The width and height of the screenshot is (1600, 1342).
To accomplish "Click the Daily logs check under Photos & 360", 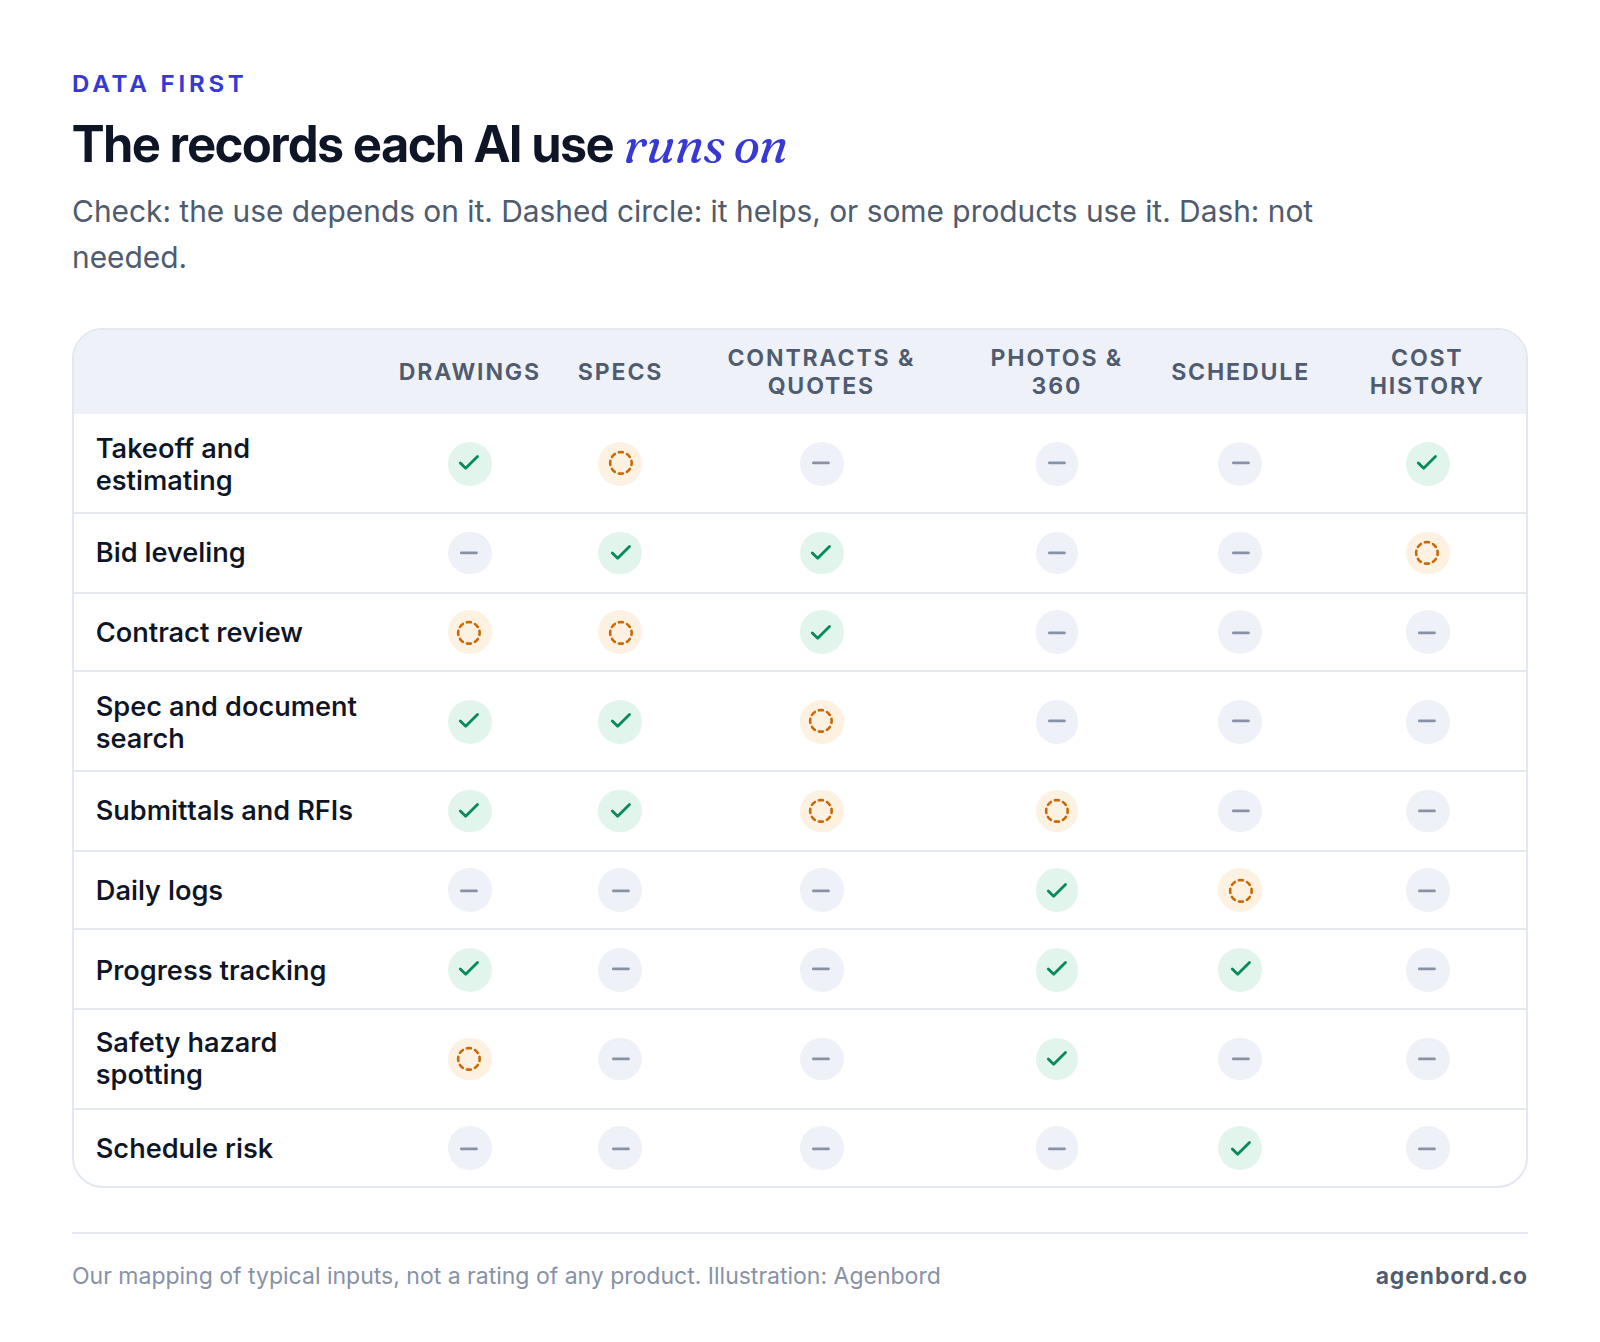I will [x=1056, y=890].
